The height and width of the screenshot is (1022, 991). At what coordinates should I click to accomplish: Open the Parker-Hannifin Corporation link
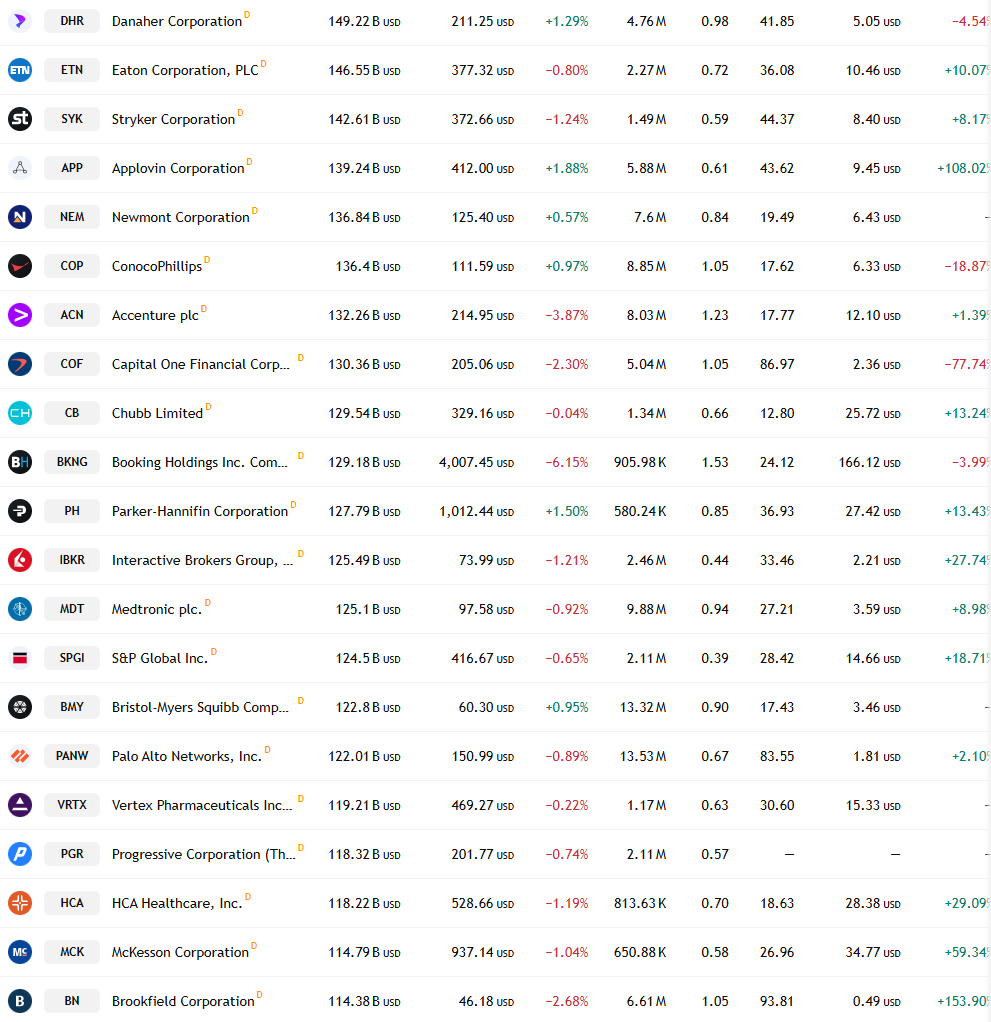pos(200,512)
